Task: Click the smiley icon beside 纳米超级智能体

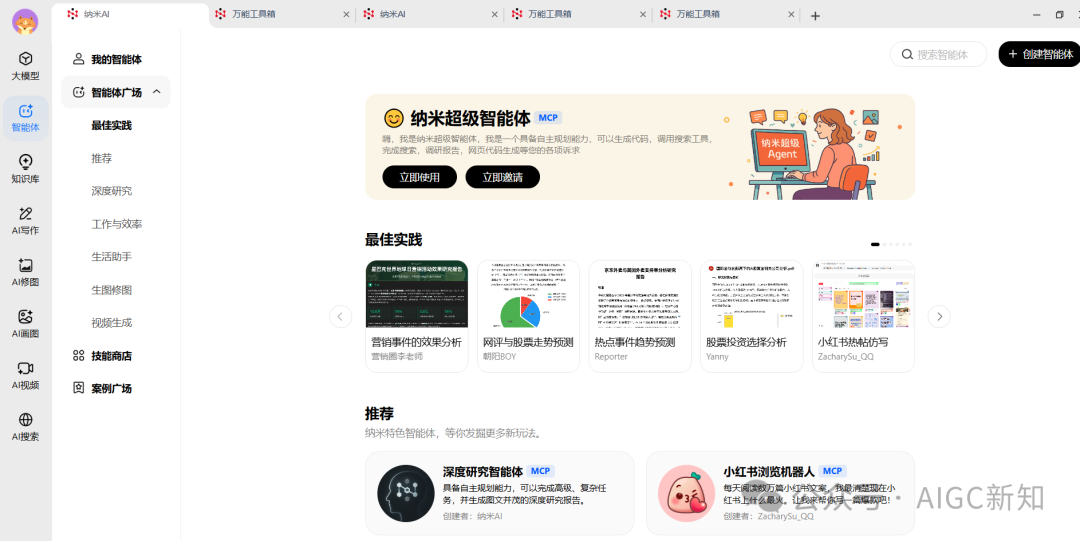Action: click(x=393, y=119)
